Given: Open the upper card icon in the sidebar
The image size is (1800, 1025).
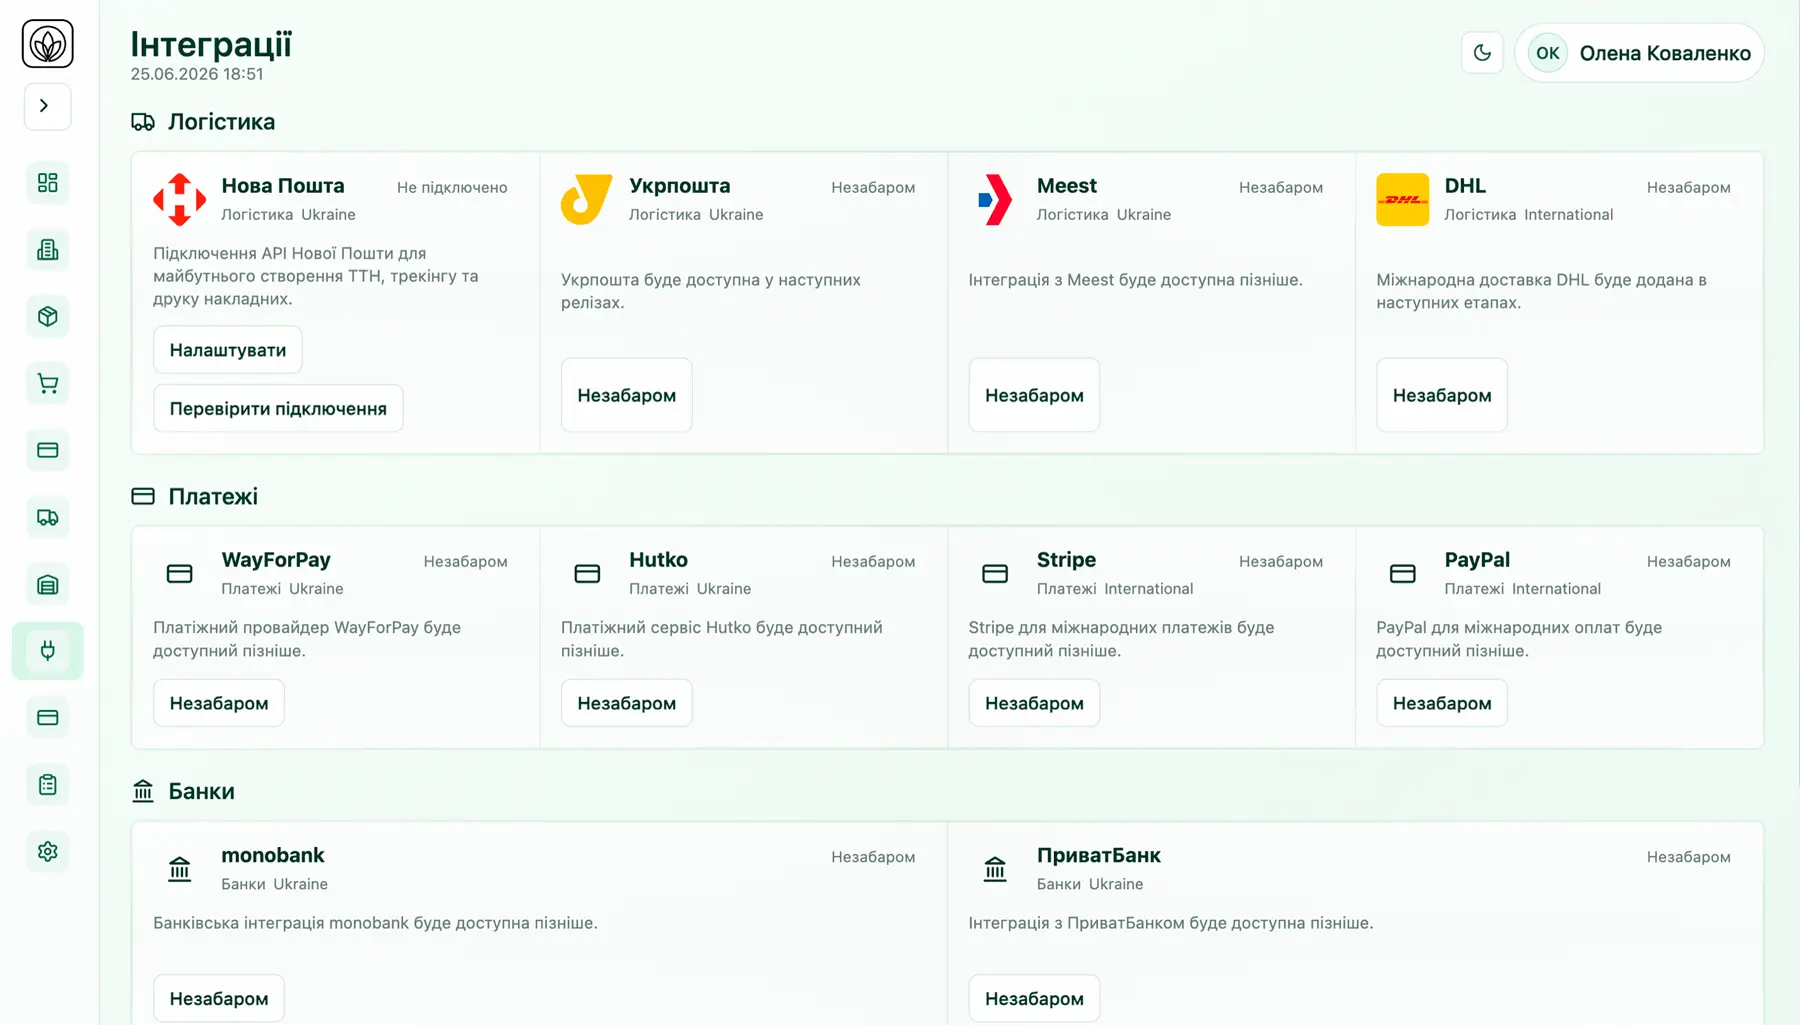Looking at the screenshot, I should pyautogui.click(x=47, y=450).
